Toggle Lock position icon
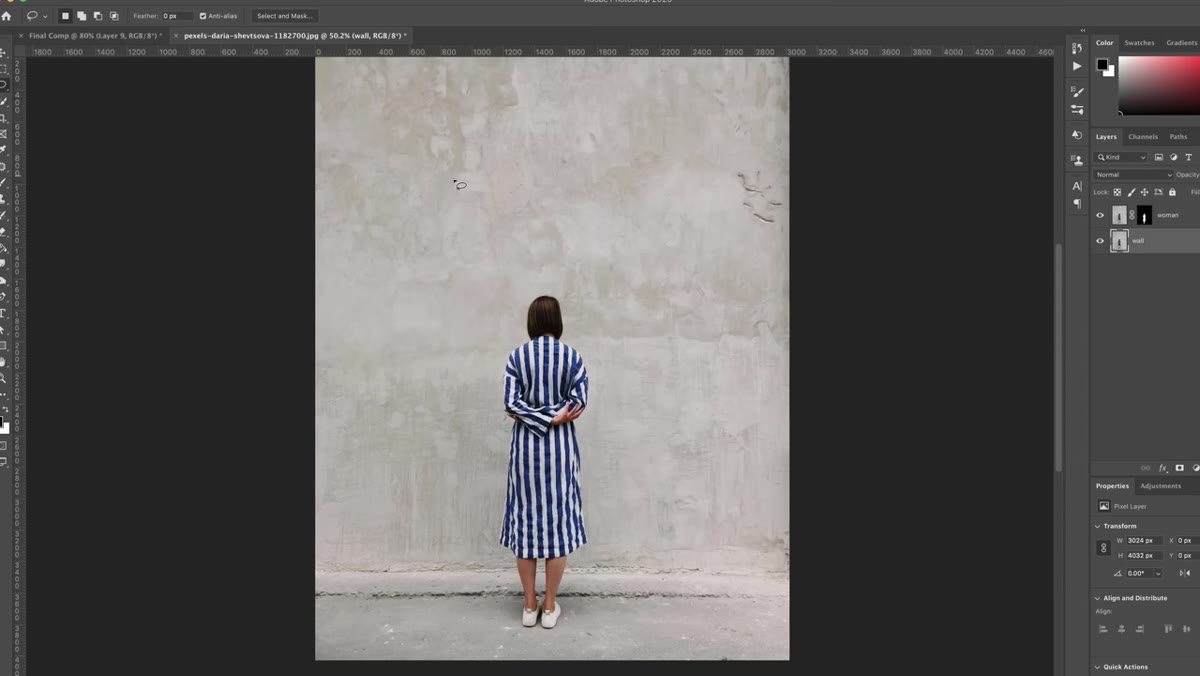This screenshot has width=1200, height=676. coord(1144,192)
